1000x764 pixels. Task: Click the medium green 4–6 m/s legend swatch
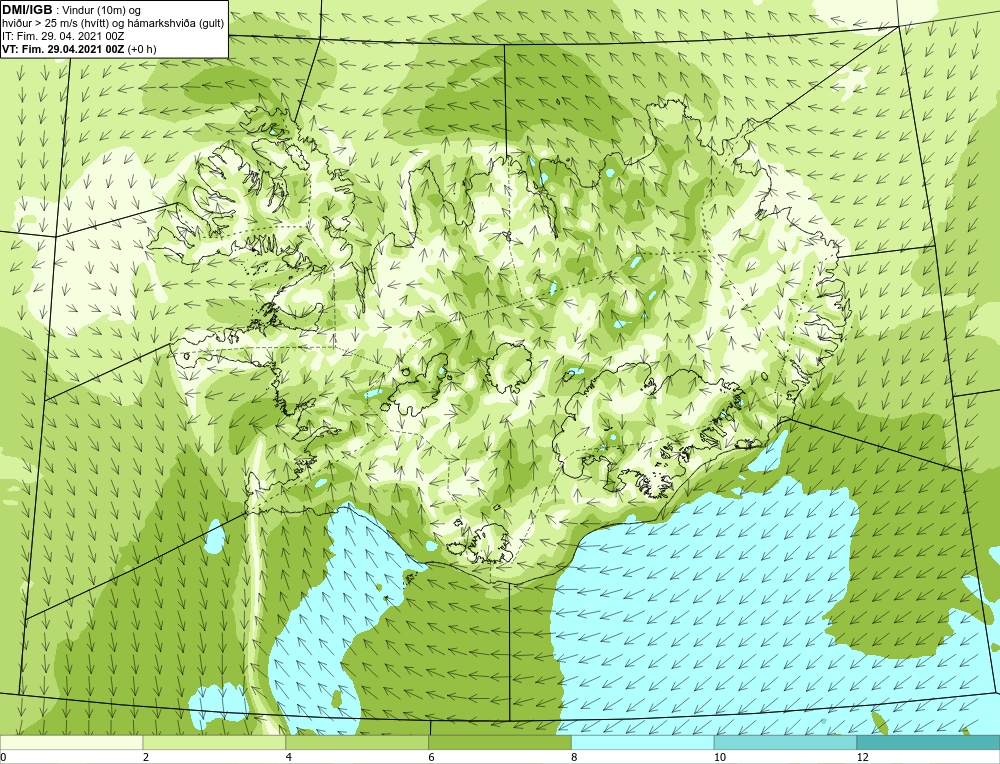coord(357,742)
